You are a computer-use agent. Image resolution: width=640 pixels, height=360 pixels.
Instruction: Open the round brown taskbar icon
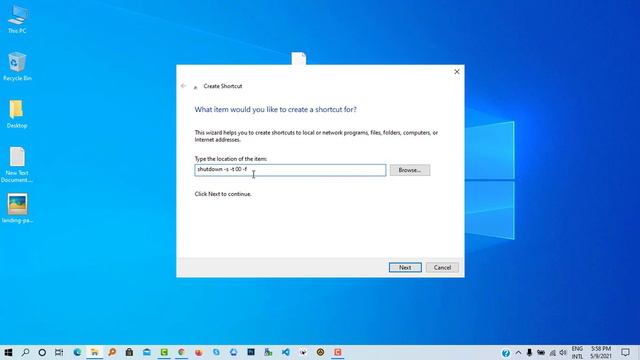[x=320, y=352]
